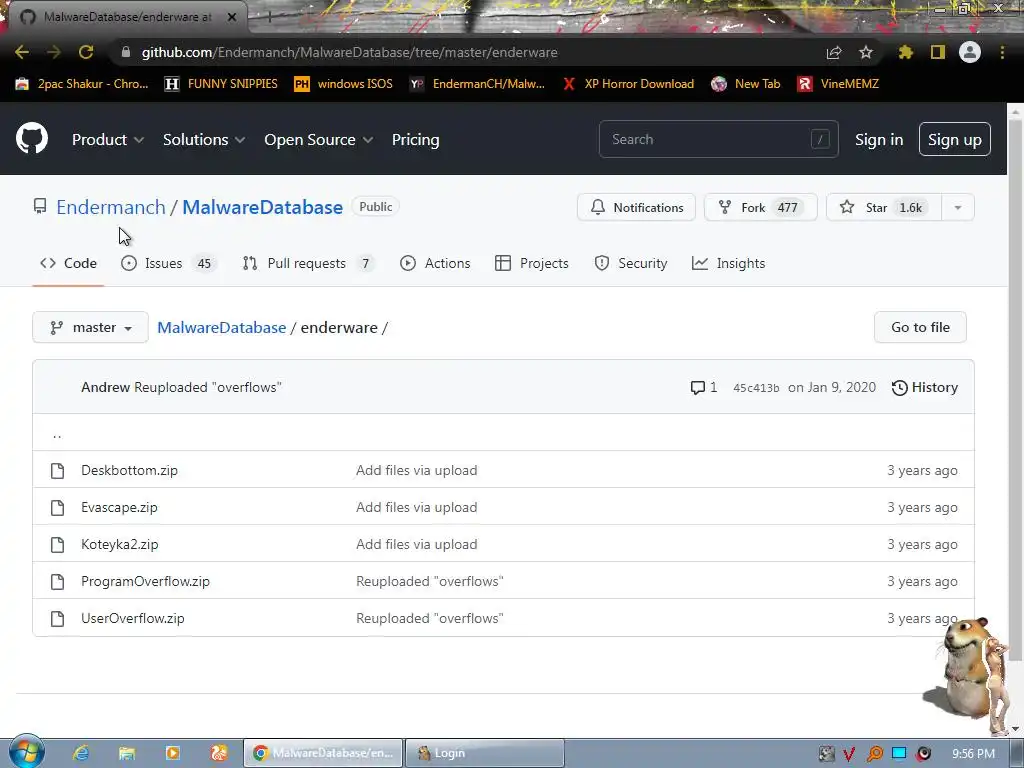Click the padlock site info icon
The height and width of the screenshot is (768, 1024).
[x=126, y=52]
